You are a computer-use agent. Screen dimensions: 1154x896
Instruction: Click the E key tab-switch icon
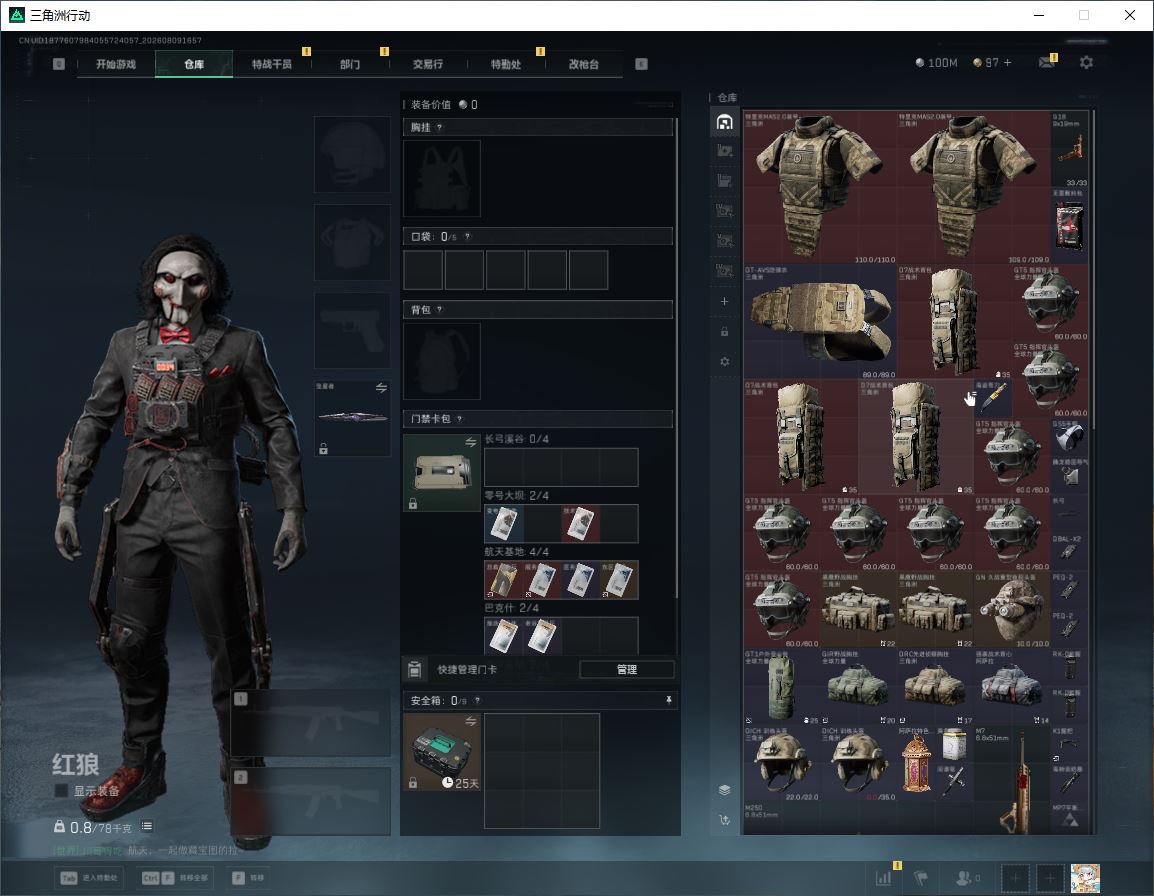pyautogui.click(x=641, y=64)
